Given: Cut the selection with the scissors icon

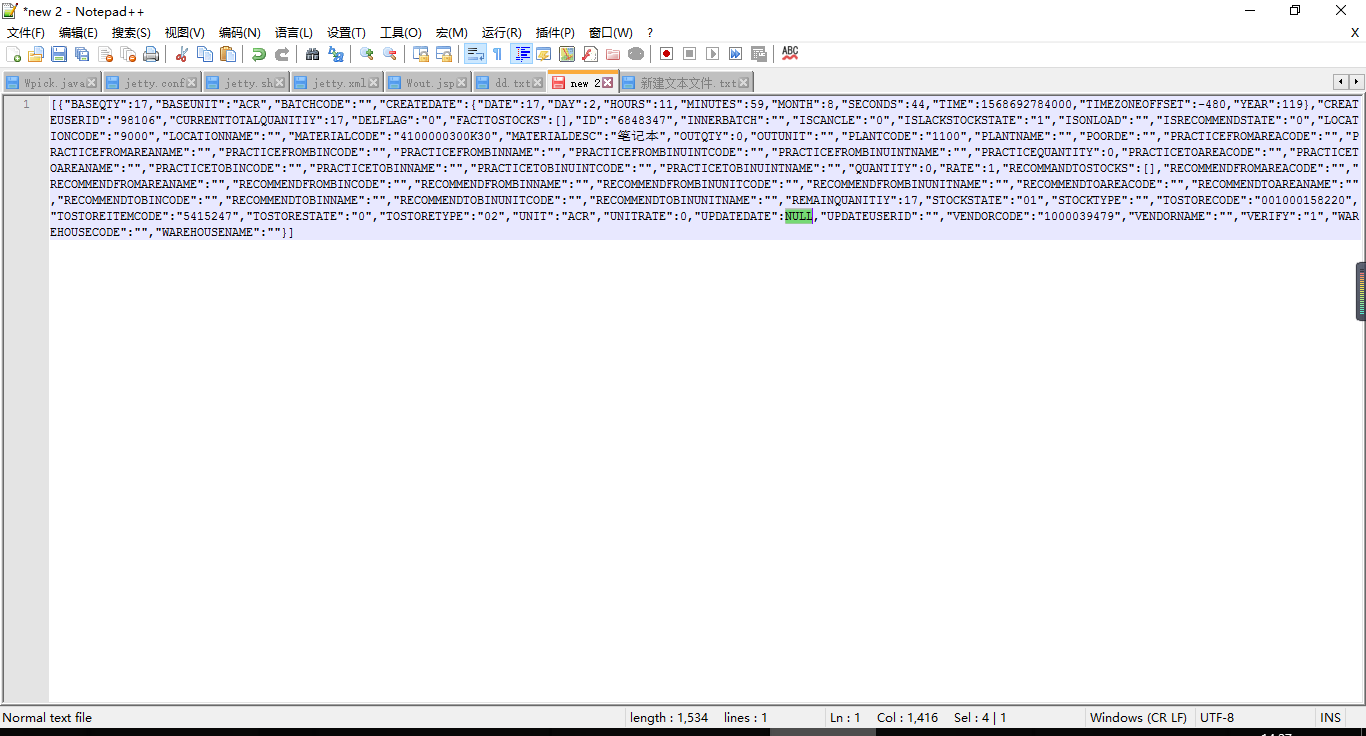Looking at the screenshot, I should 182,54.
